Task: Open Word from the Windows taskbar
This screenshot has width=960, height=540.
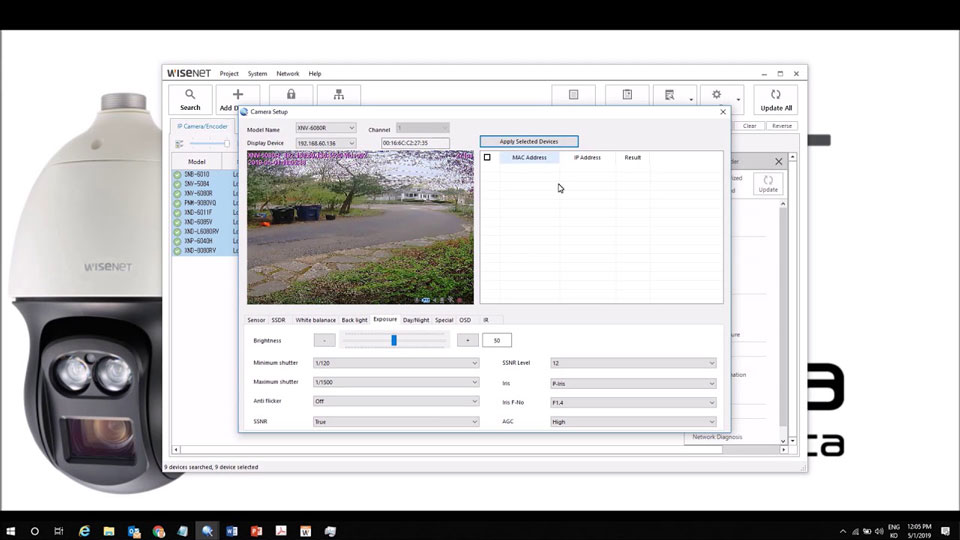Action: pos(232,531)
